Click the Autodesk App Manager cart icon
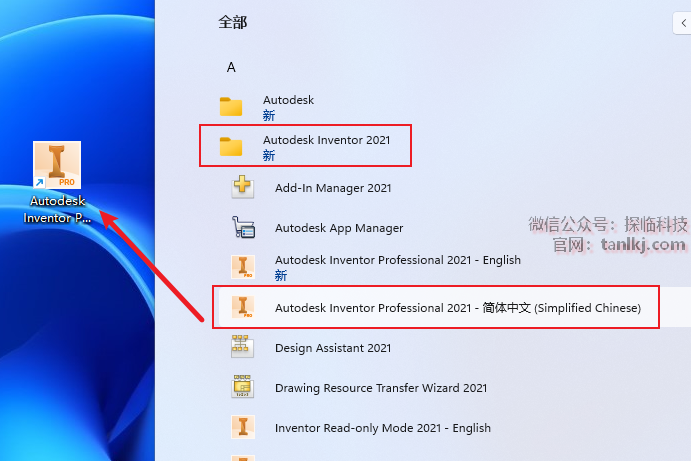Image resolution: width=691 pixels, height=461 pixels. [243, 228]
